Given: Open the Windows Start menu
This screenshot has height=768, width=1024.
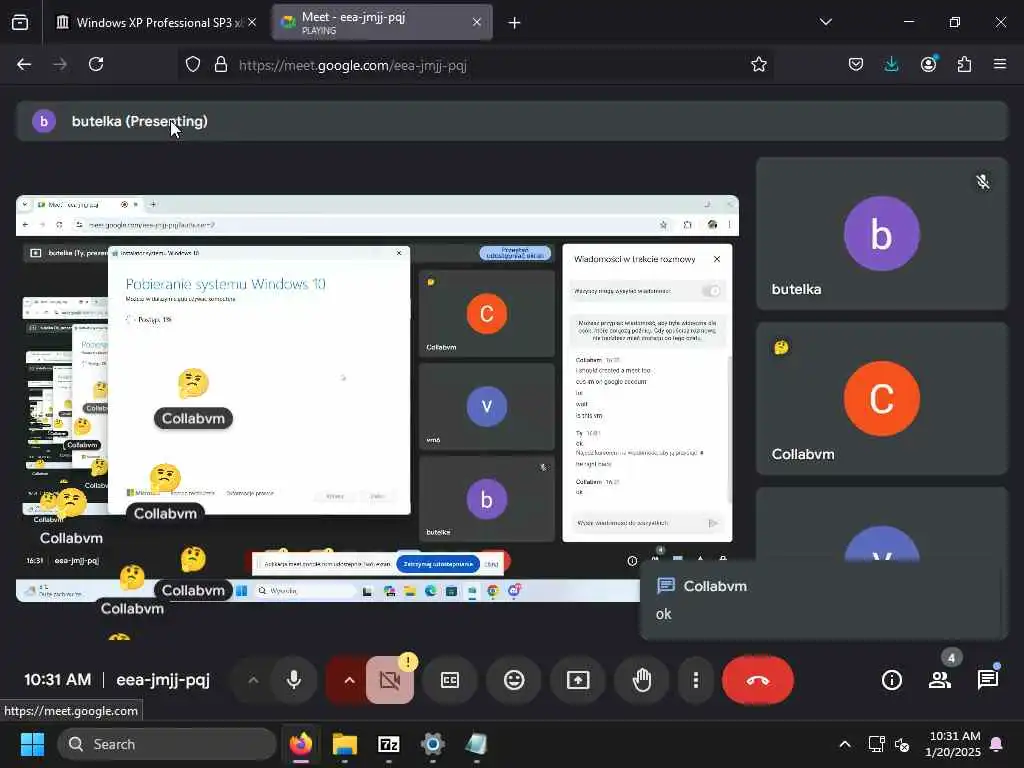Looking at the screenshot, I should tap(32, 744).
